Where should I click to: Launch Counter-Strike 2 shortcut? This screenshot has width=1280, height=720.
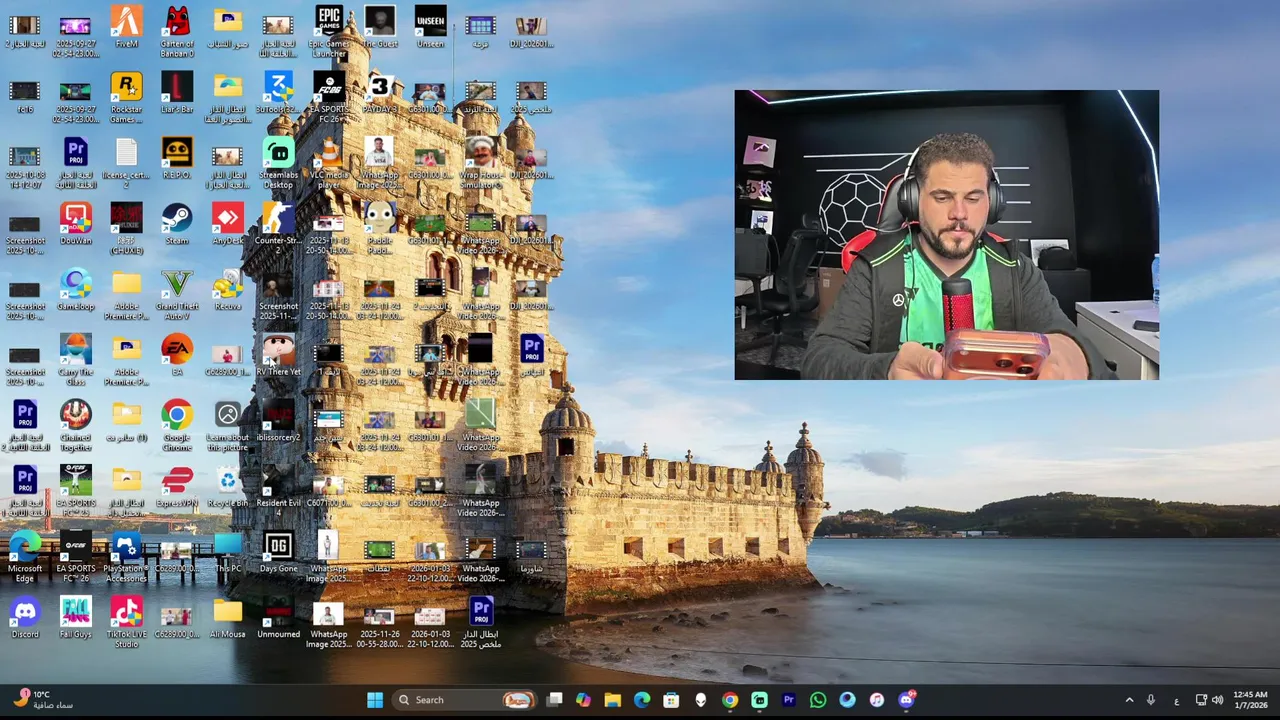coord(278,229)
